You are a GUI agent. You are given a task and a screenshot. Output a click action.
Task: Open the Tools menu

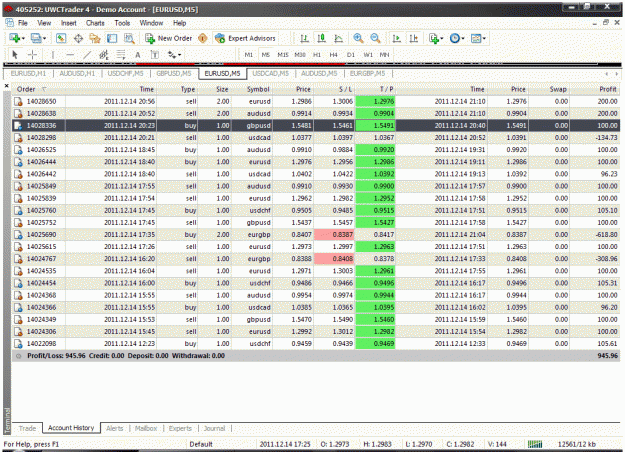coord(122,23)
